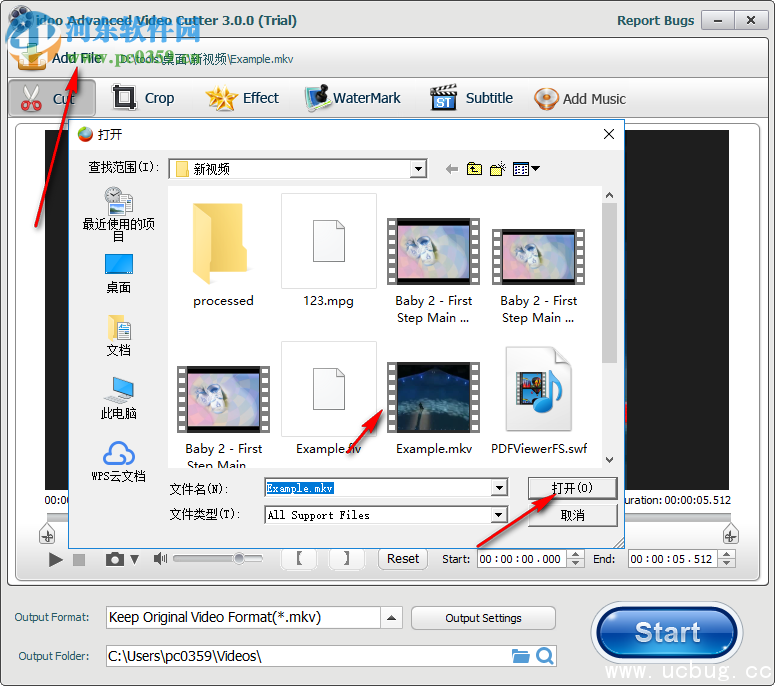Play the video preview

(55, 559)
